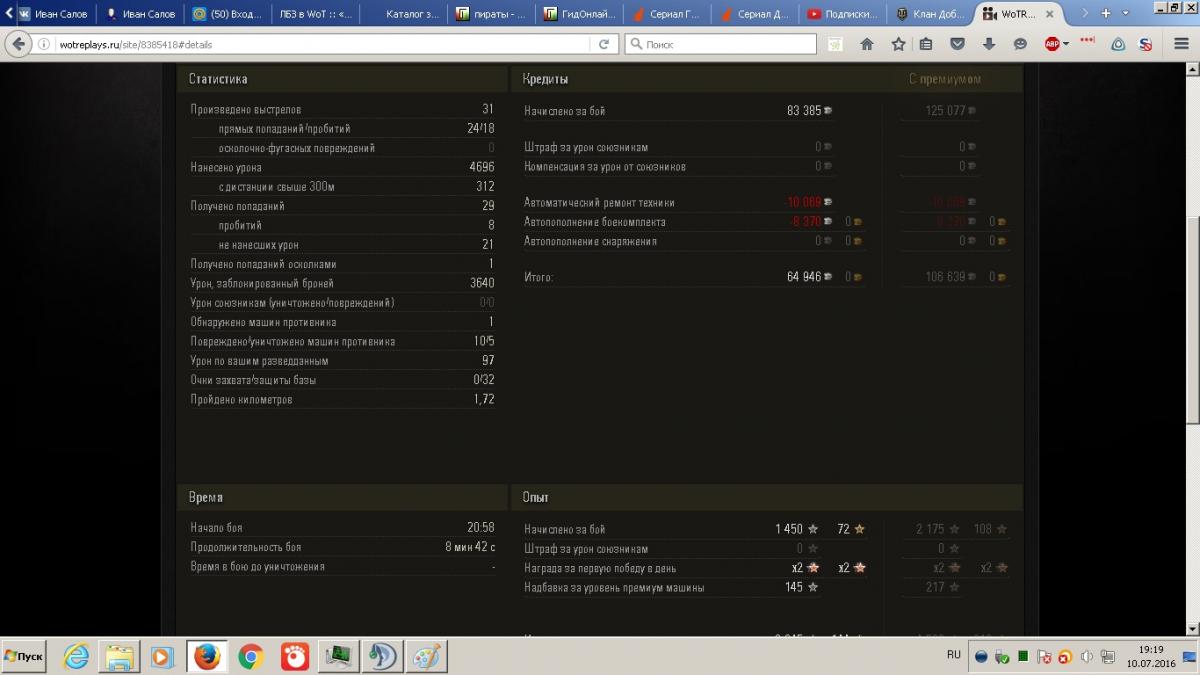The width and height of the screenshot is (1200, 675).
Task: Click the Adblock Plus ABP icon
Action: 1052,44
